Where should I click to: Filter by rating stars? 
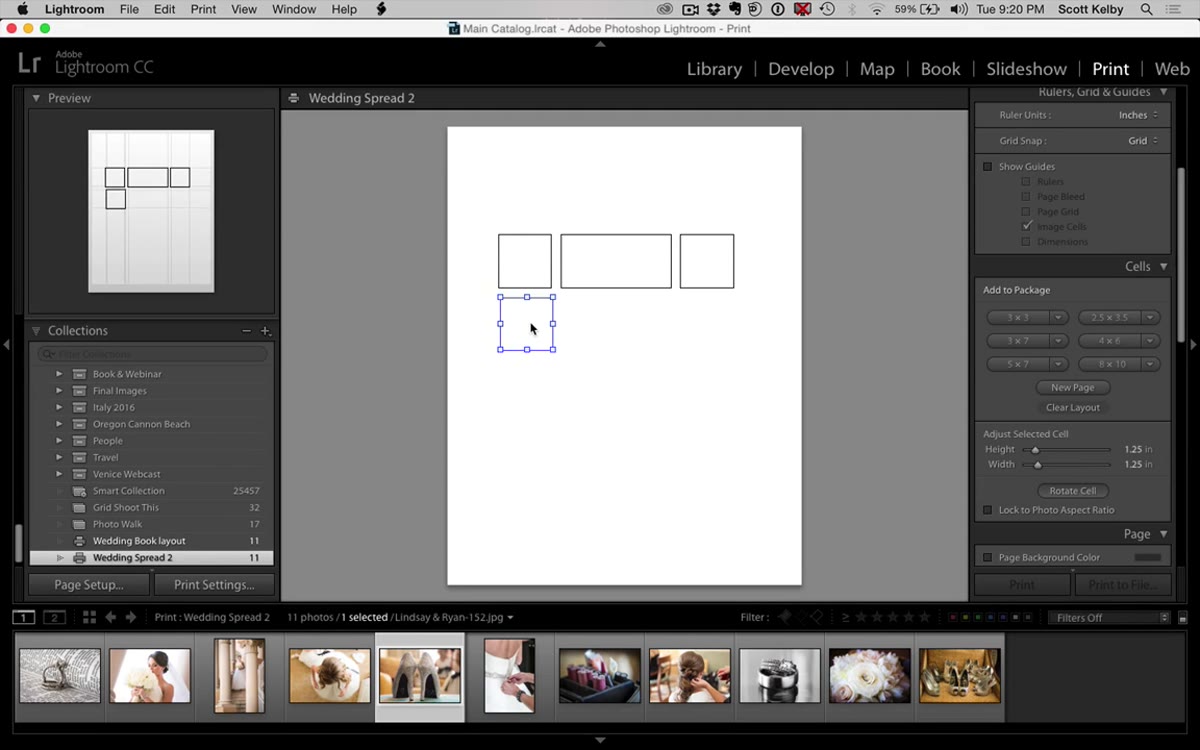coord(893,617)
